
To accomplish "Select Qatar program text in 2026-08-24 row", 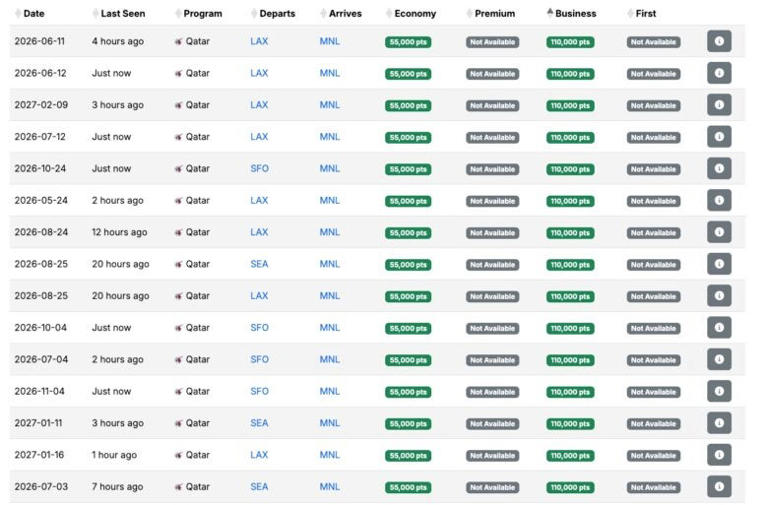I will tap(197, 233).
